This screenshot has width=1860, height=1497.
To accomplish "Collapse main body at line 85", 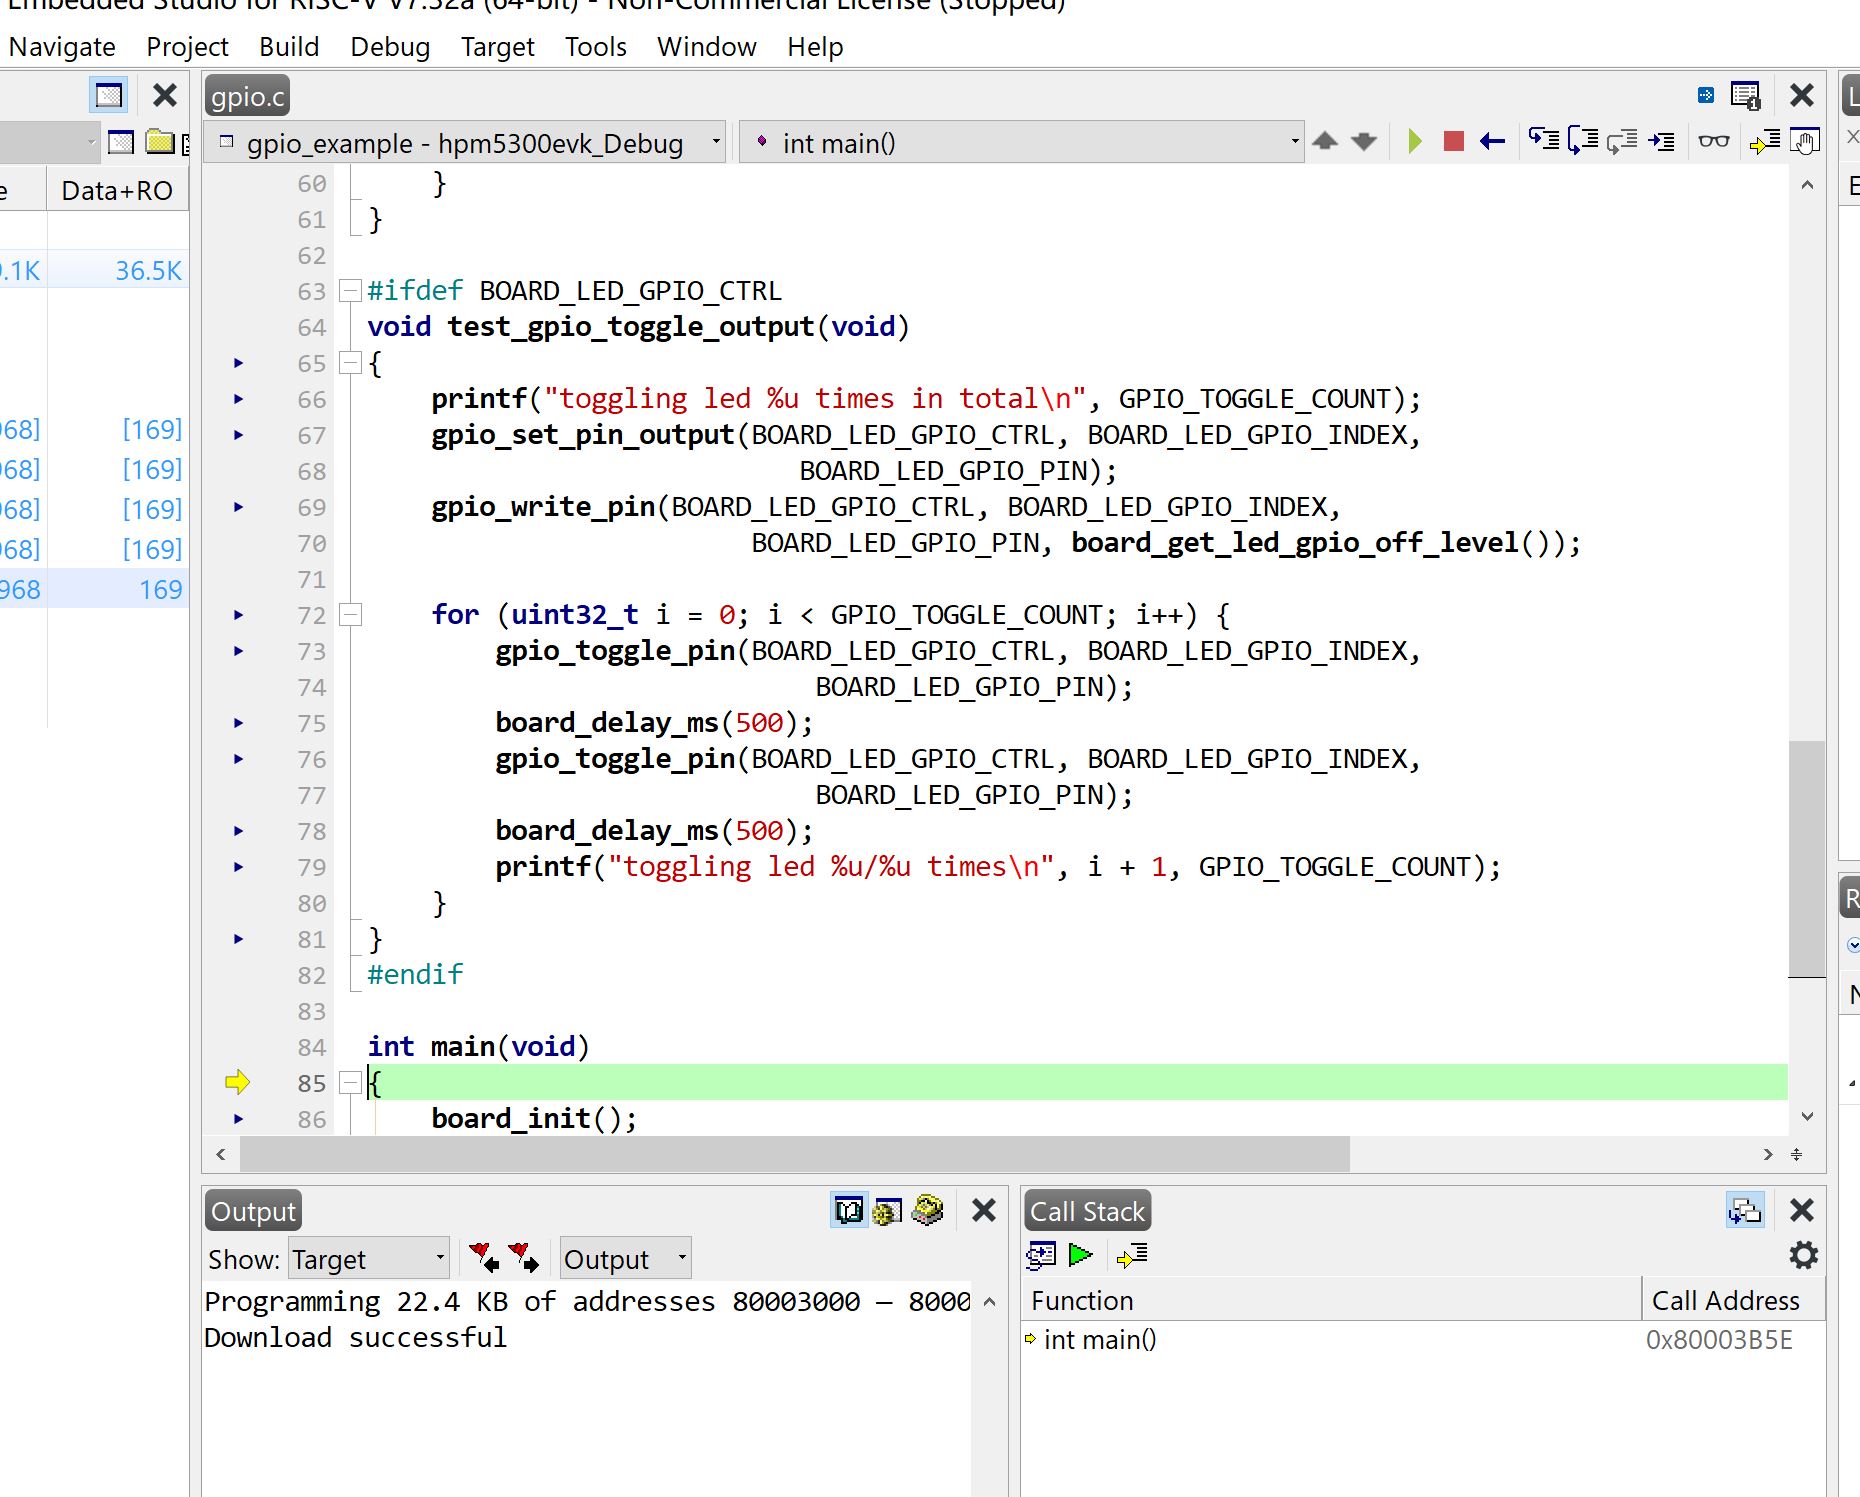I will (x=350, y=1083).
